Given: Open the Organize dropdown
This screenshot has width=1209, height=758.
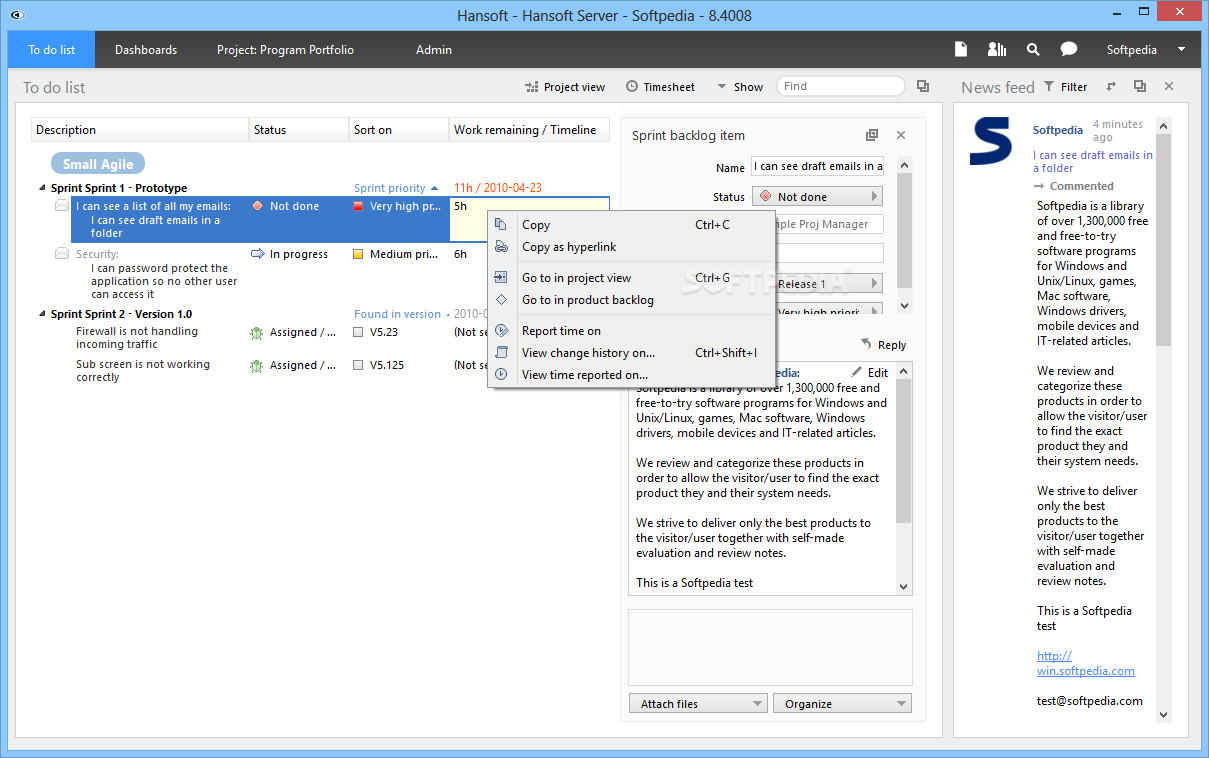Looking at the screenshot, I should (x=842, y=704).
